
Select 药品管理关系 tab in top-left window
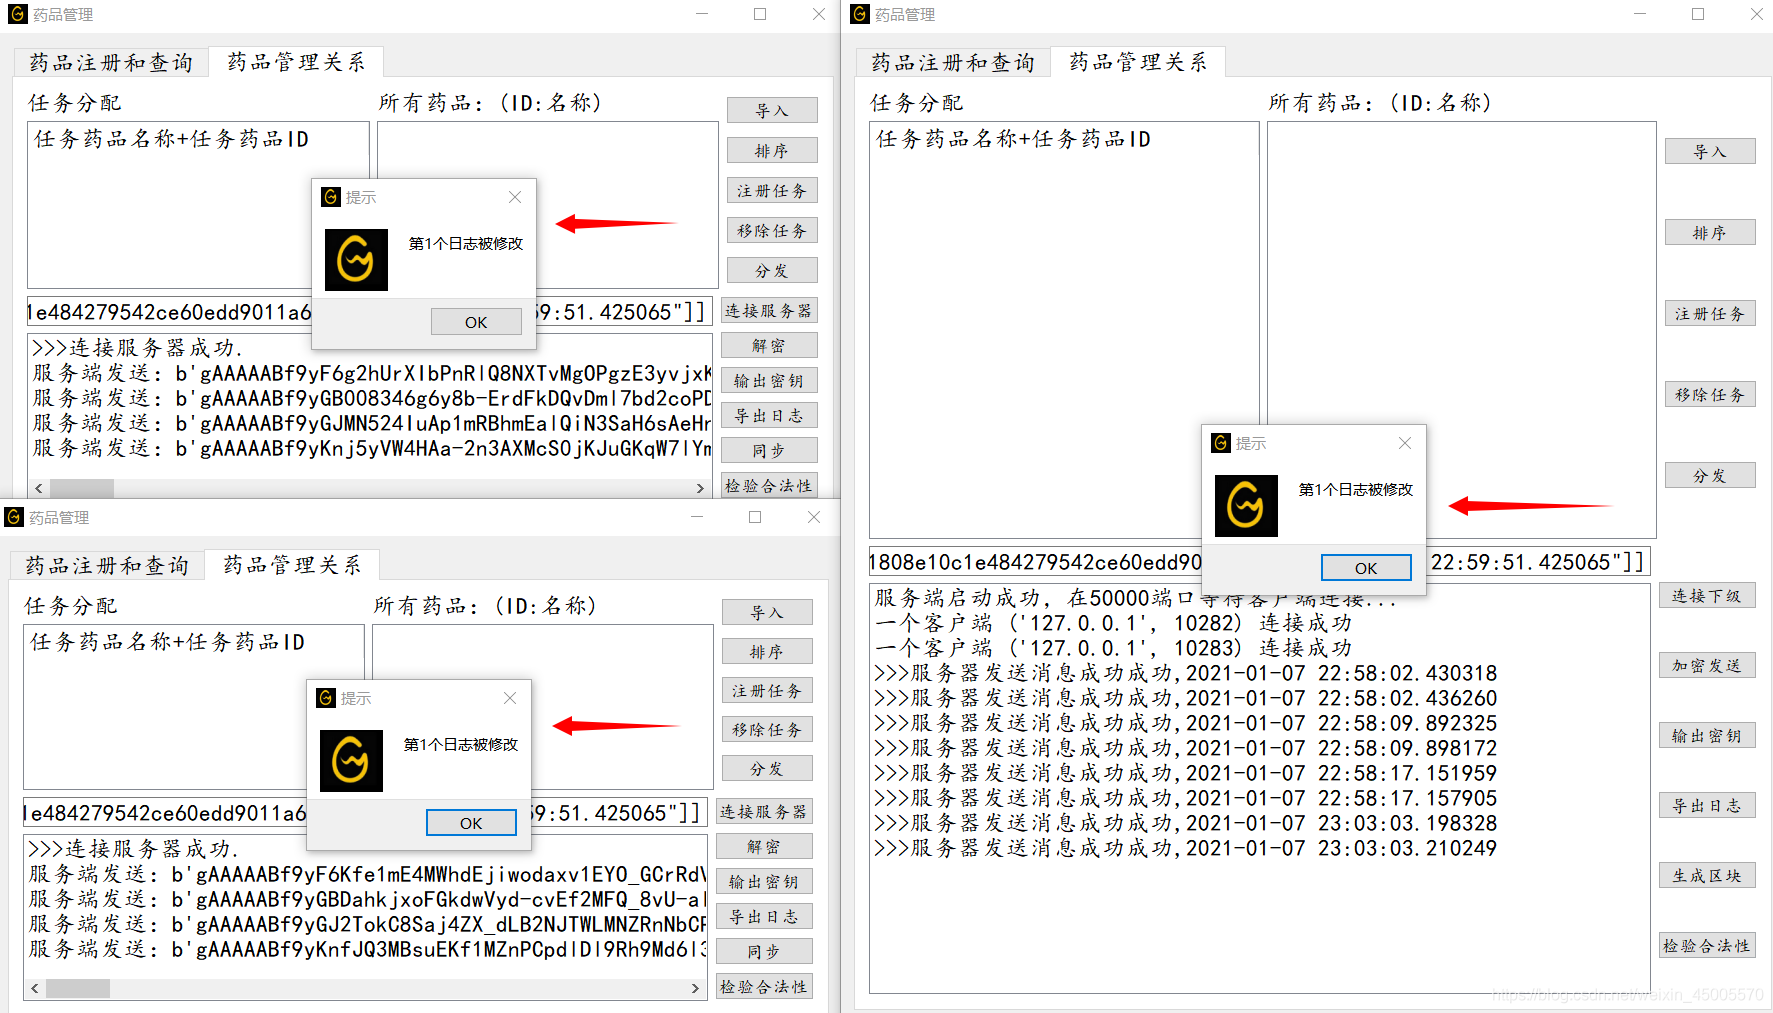tap(296, 62)
